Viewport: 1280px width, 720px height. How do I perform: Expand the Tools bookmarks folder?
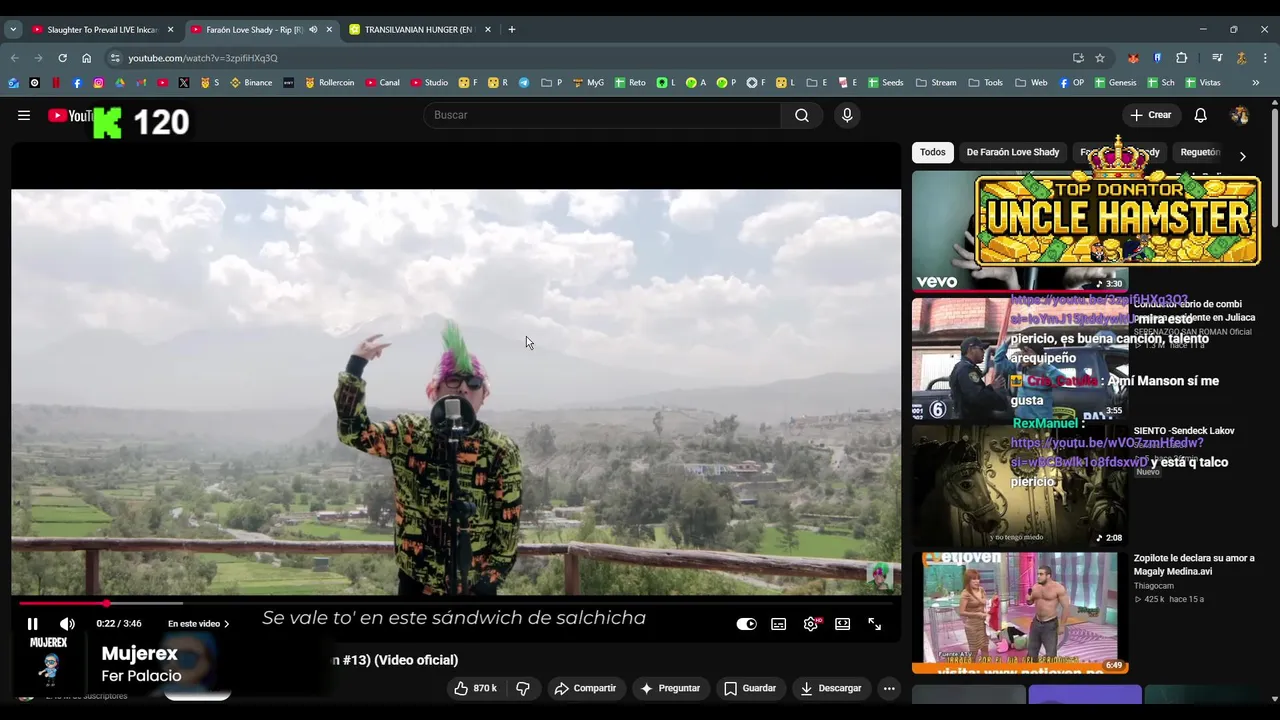coord(985,83)
